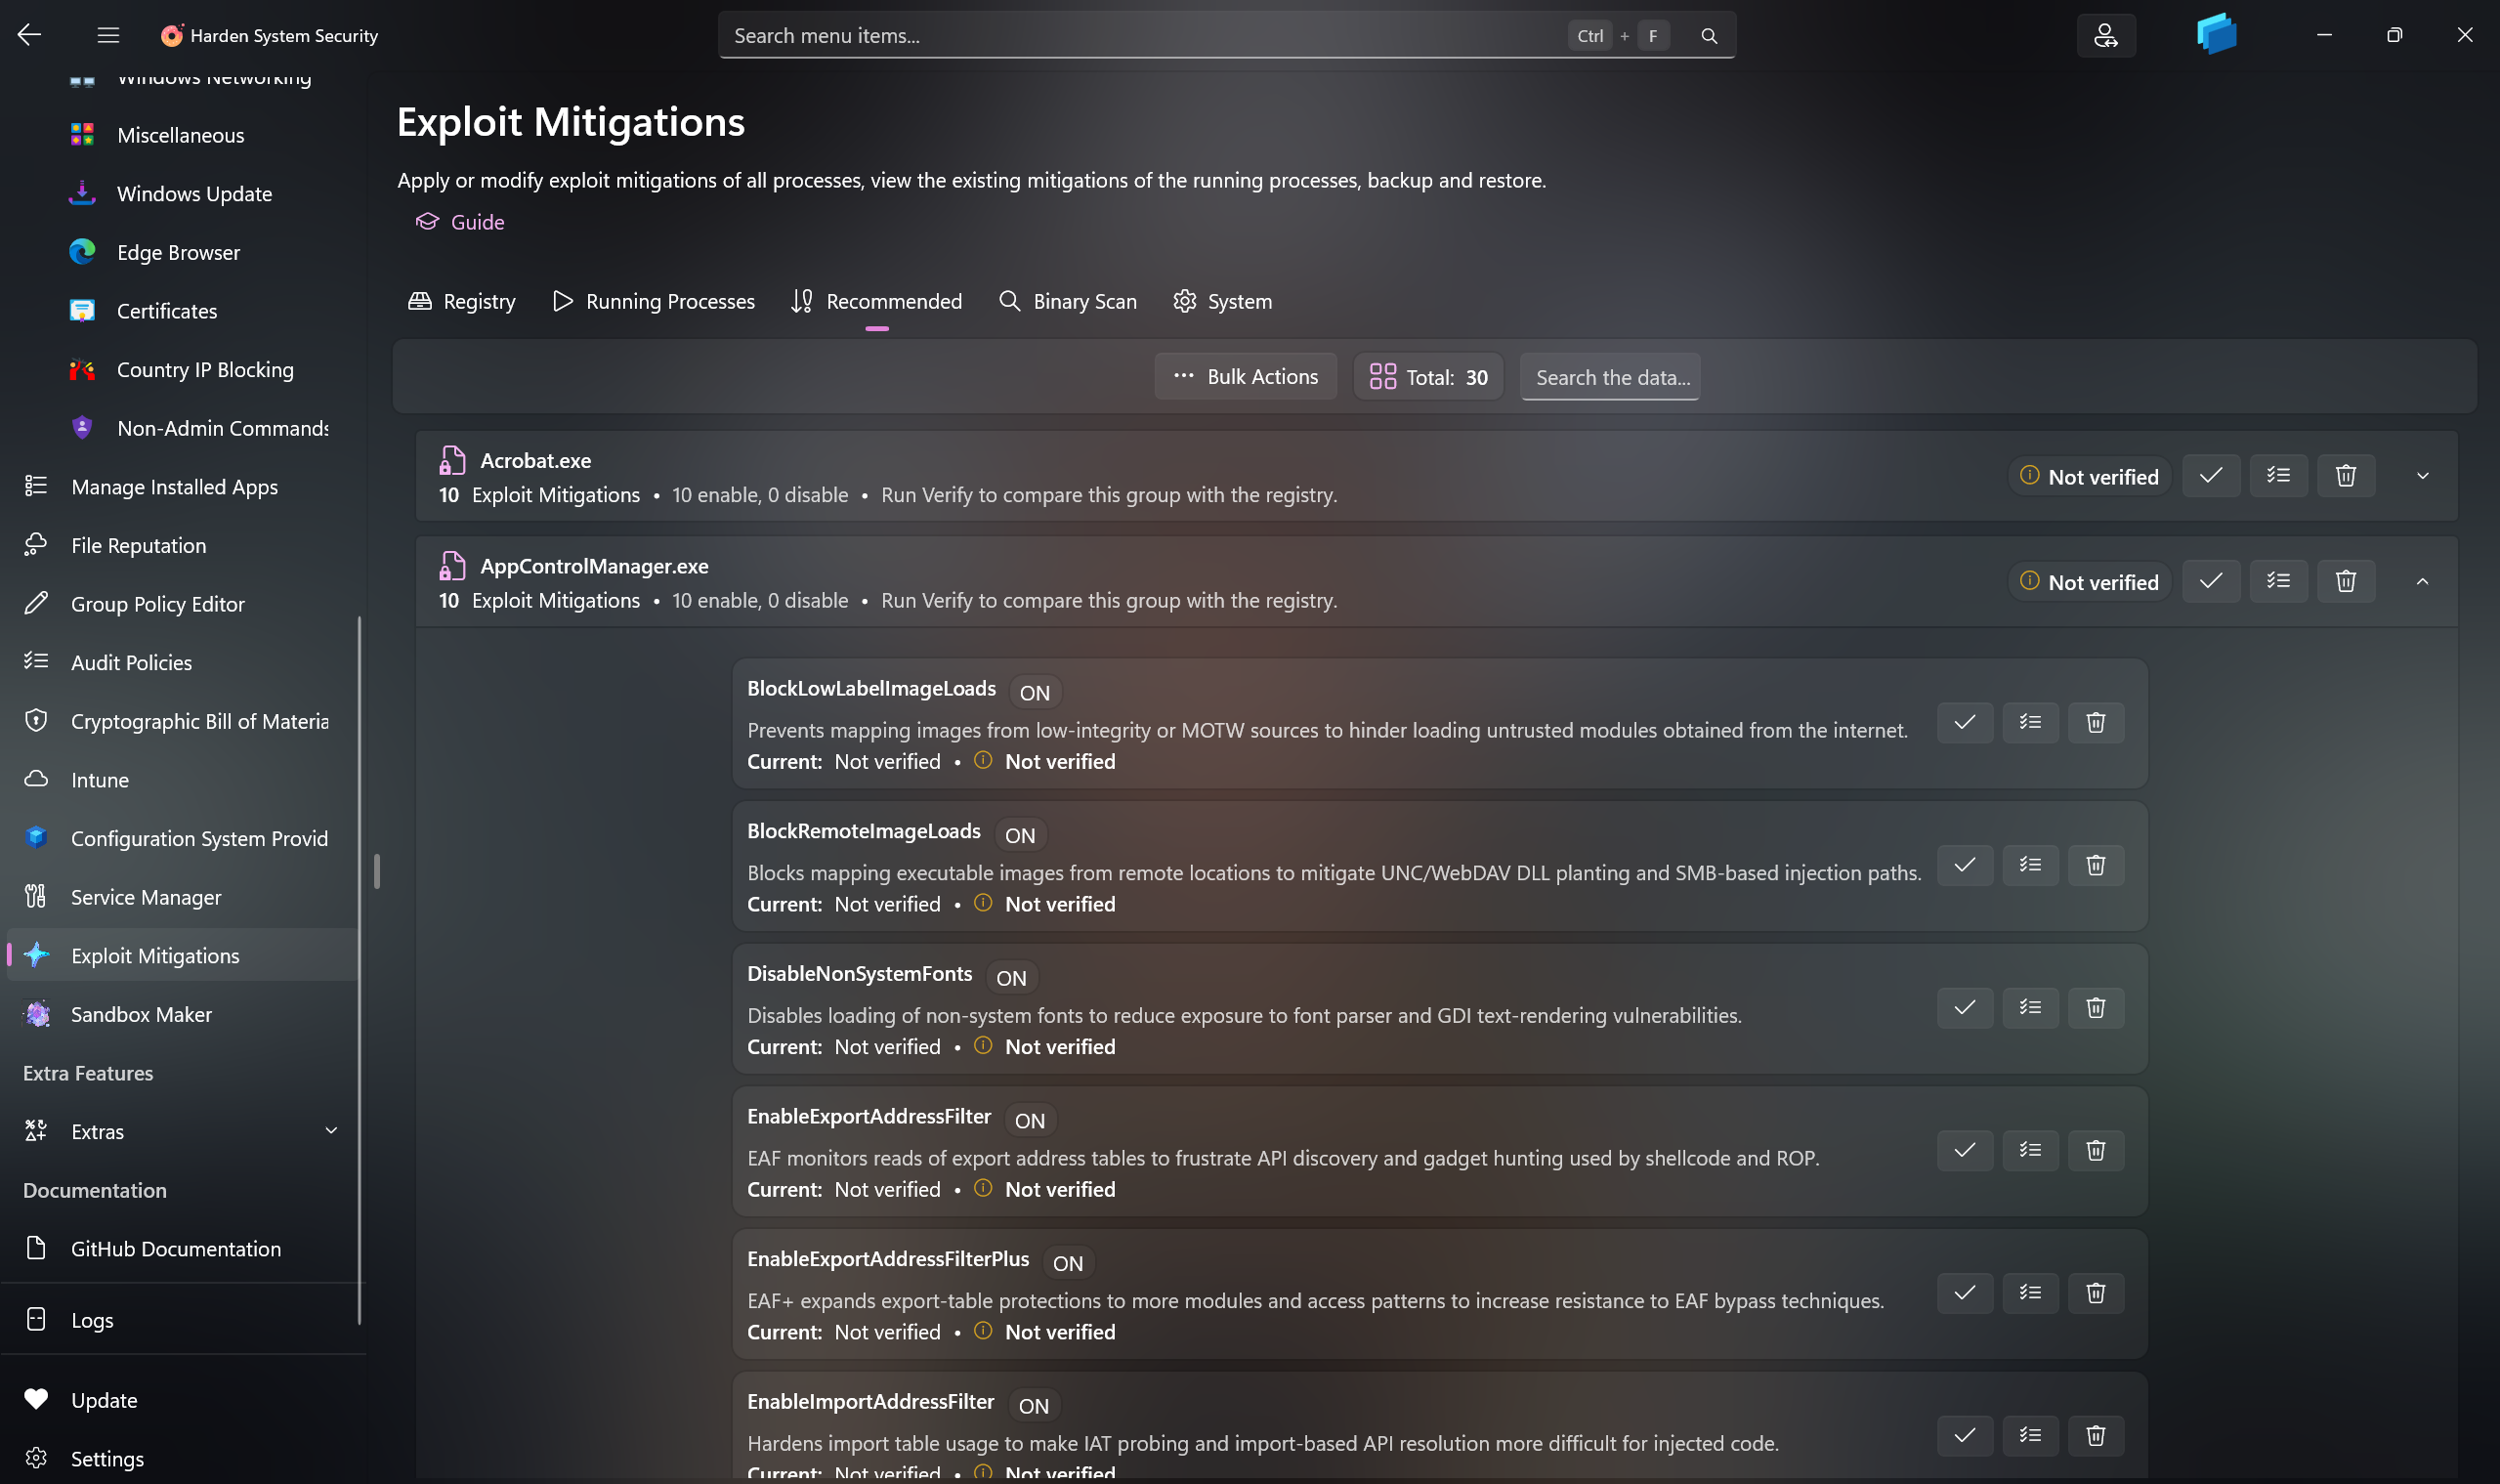Verify Acrobat.exe group with checklist icon

(2278, 476)
